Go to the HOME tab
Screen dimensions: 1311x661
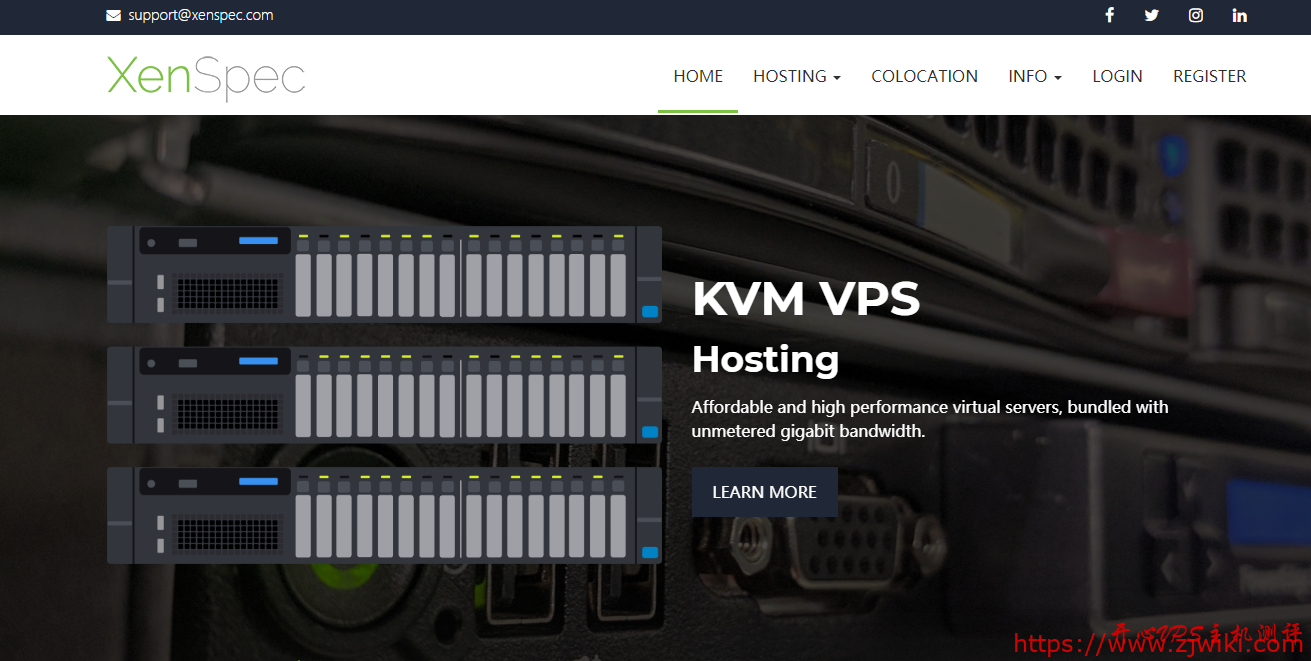[x=698, y=76]
